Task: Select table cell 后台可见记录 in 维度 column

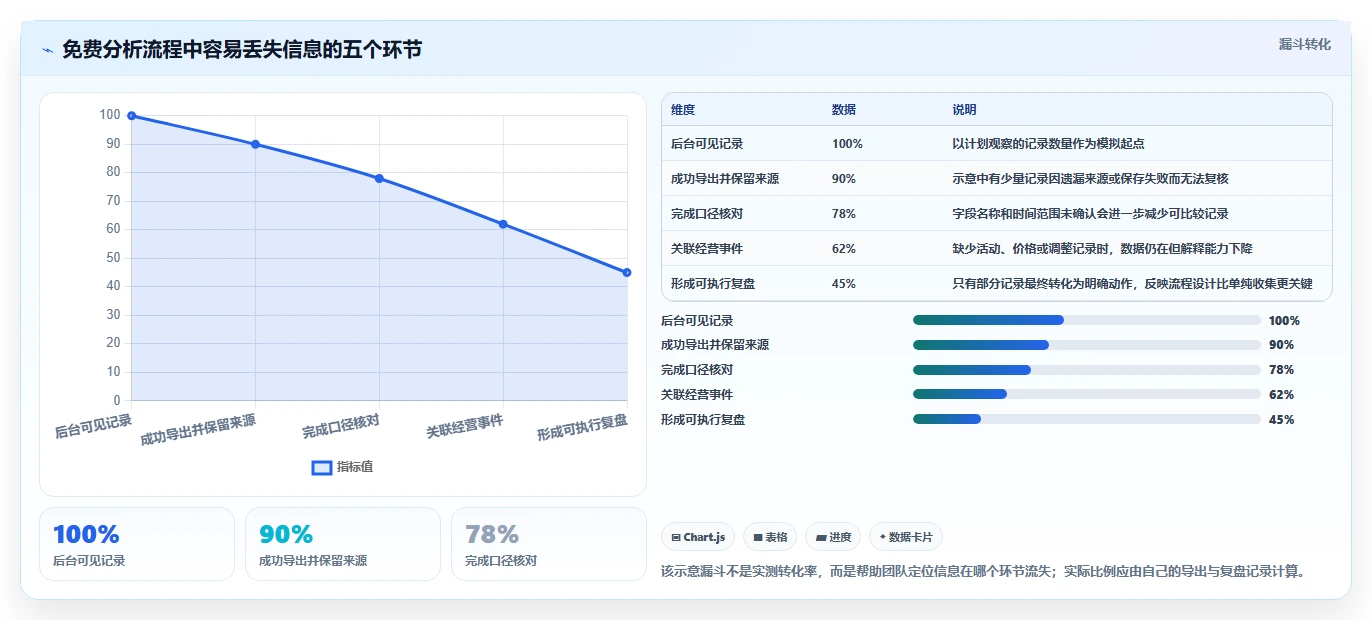Action: point(707,144)
